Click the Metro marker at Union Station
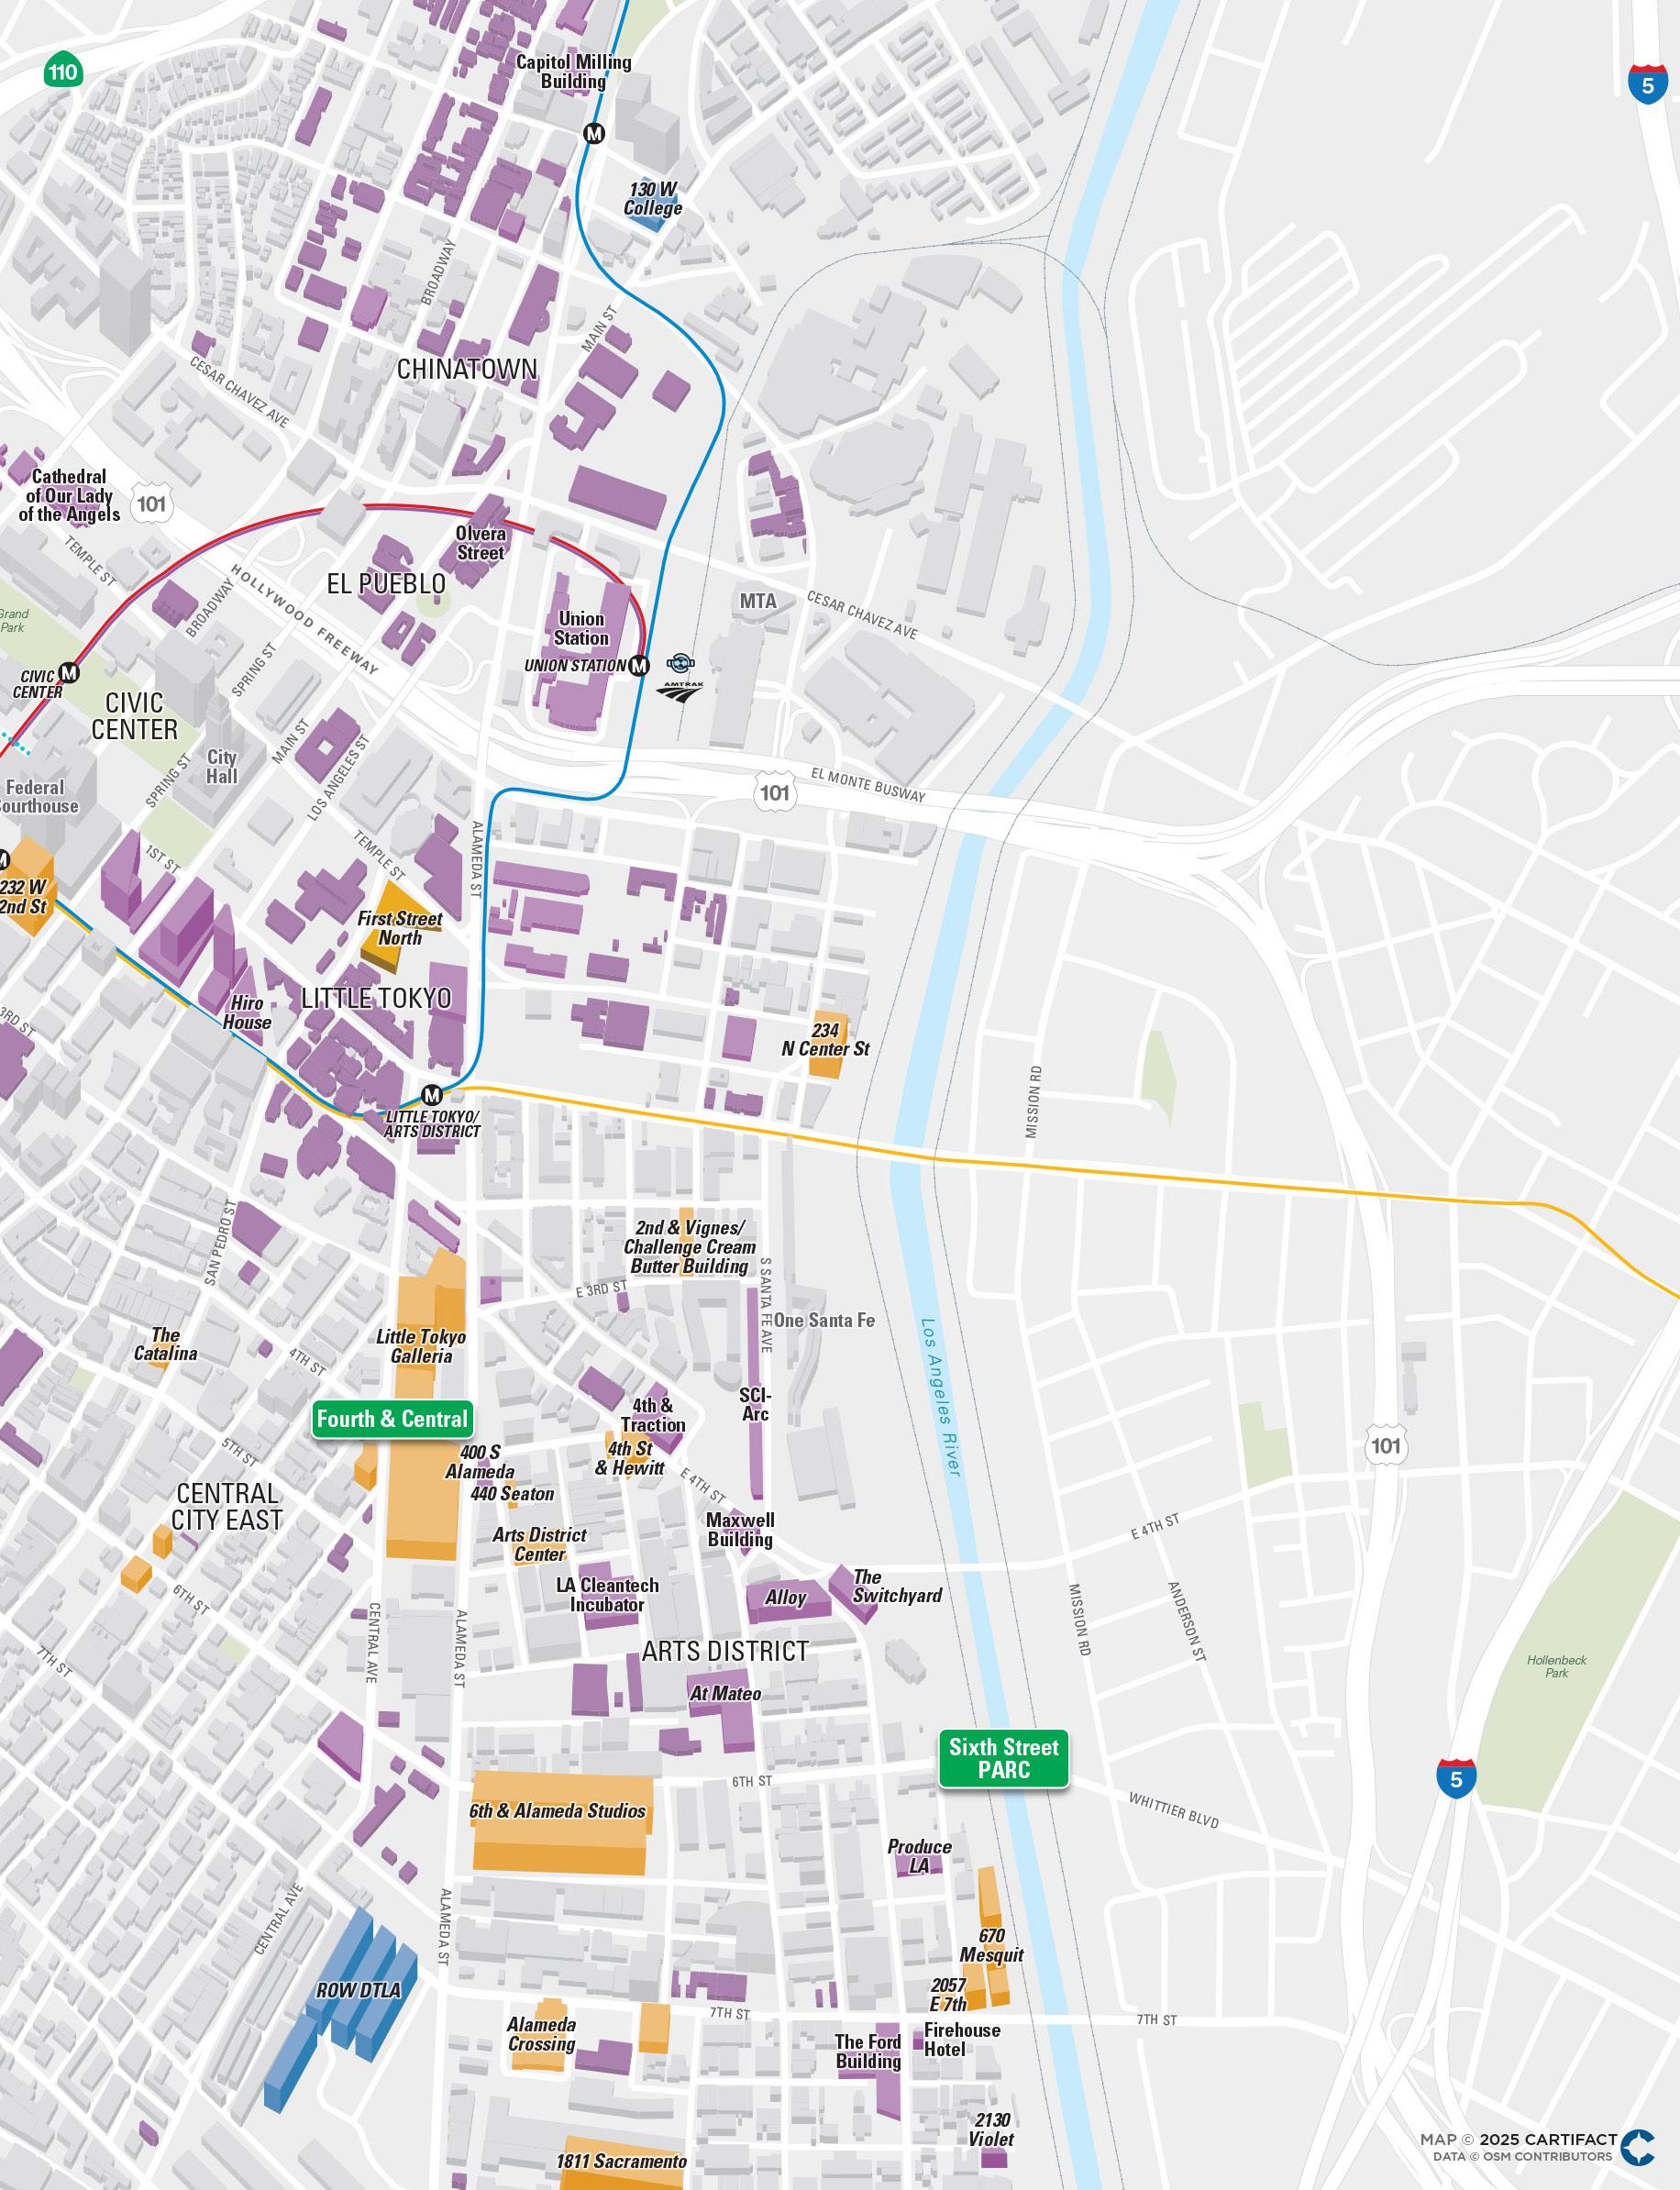 (x=640, y=665)
